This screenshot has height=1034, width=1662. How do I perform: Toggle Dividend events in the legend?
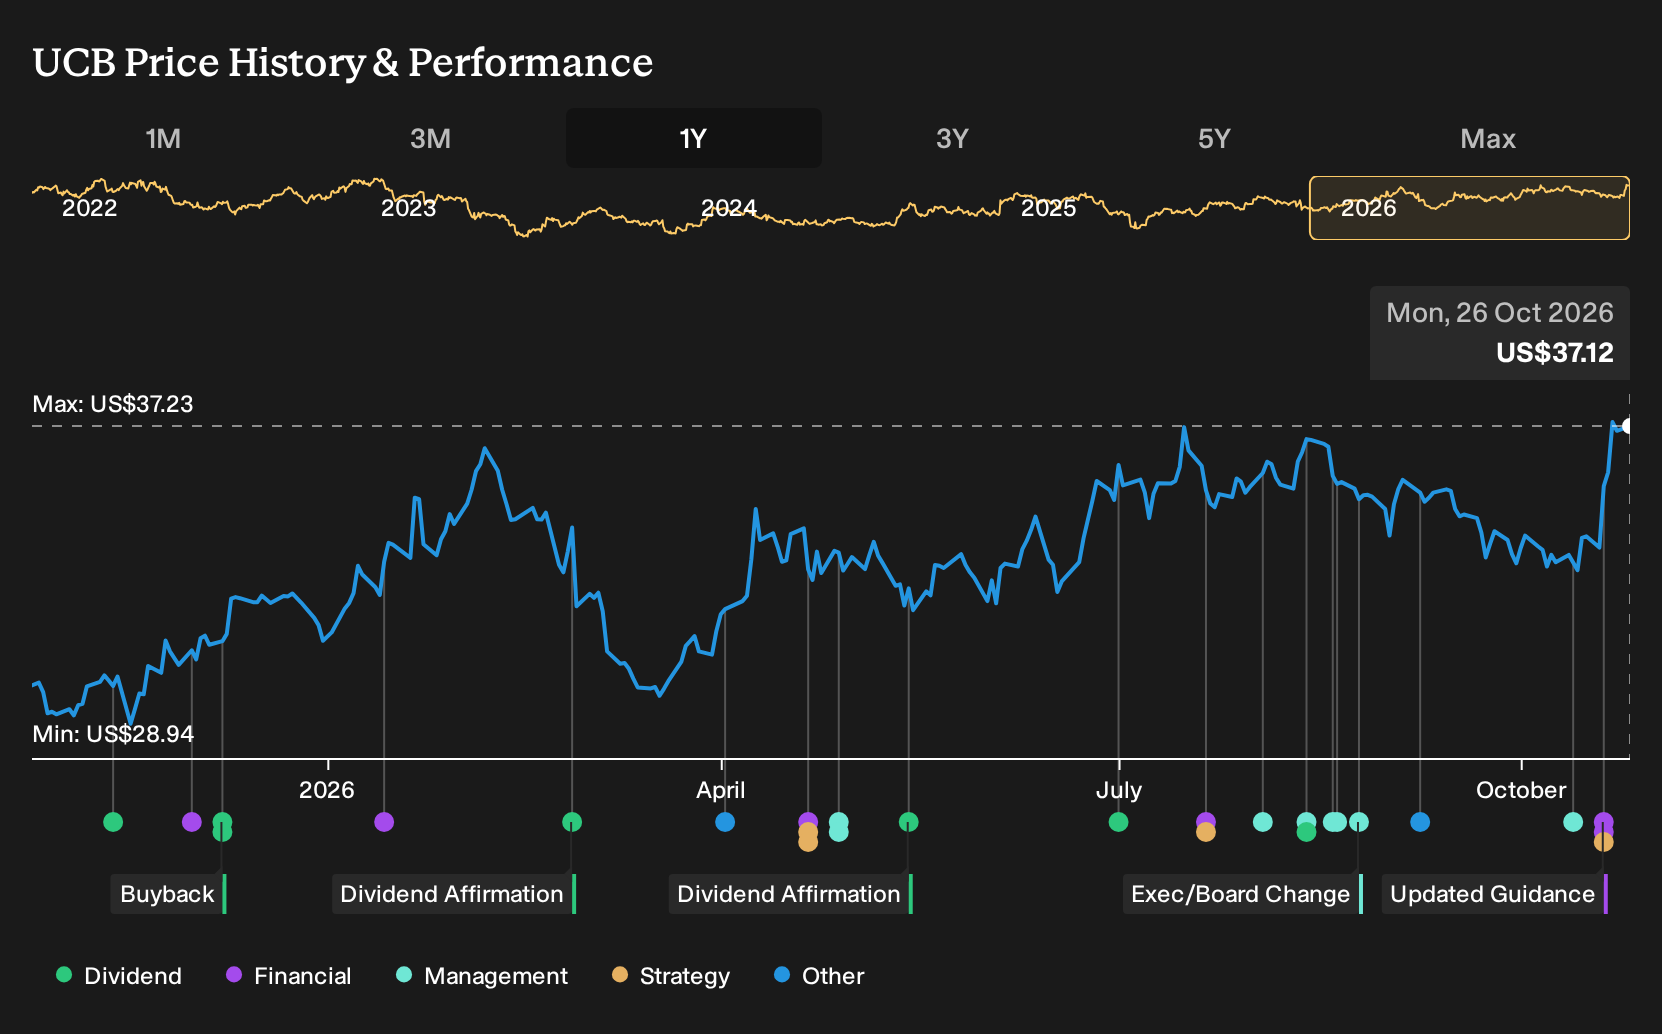pos(119,976)
